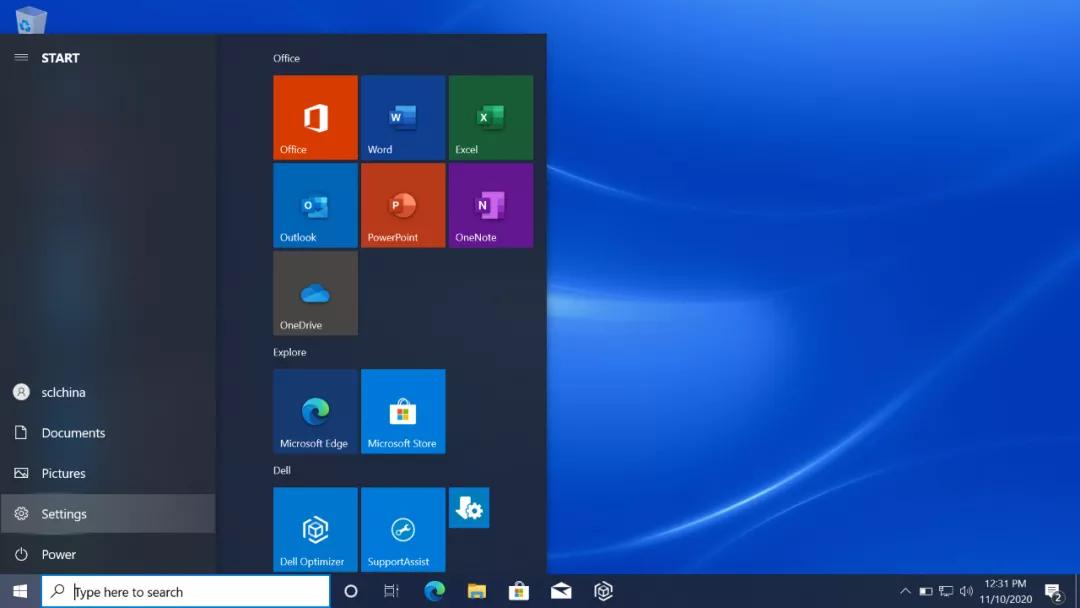The height and width of the screenshot is (608, 1080).
Task: Open Task View from the taskbar
Action: [x=391, y=591]
